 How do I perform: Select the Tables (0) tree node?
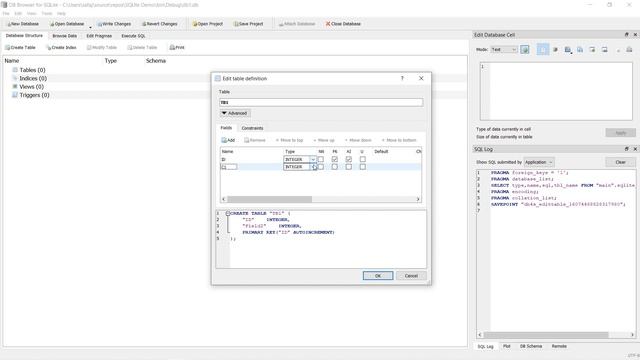point(32,70)
